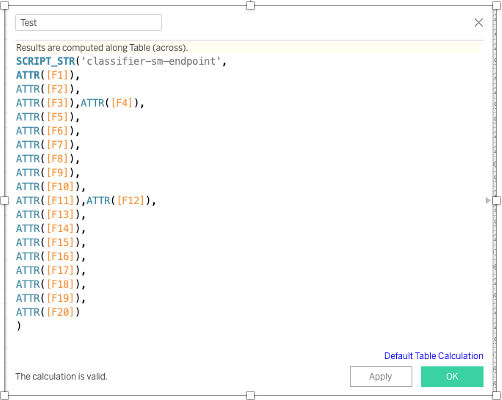The width and height of the screenshot is (502, 400).
Task: Click the [F4] field reference
Action: pyautogui.click(x=122, y=103)
